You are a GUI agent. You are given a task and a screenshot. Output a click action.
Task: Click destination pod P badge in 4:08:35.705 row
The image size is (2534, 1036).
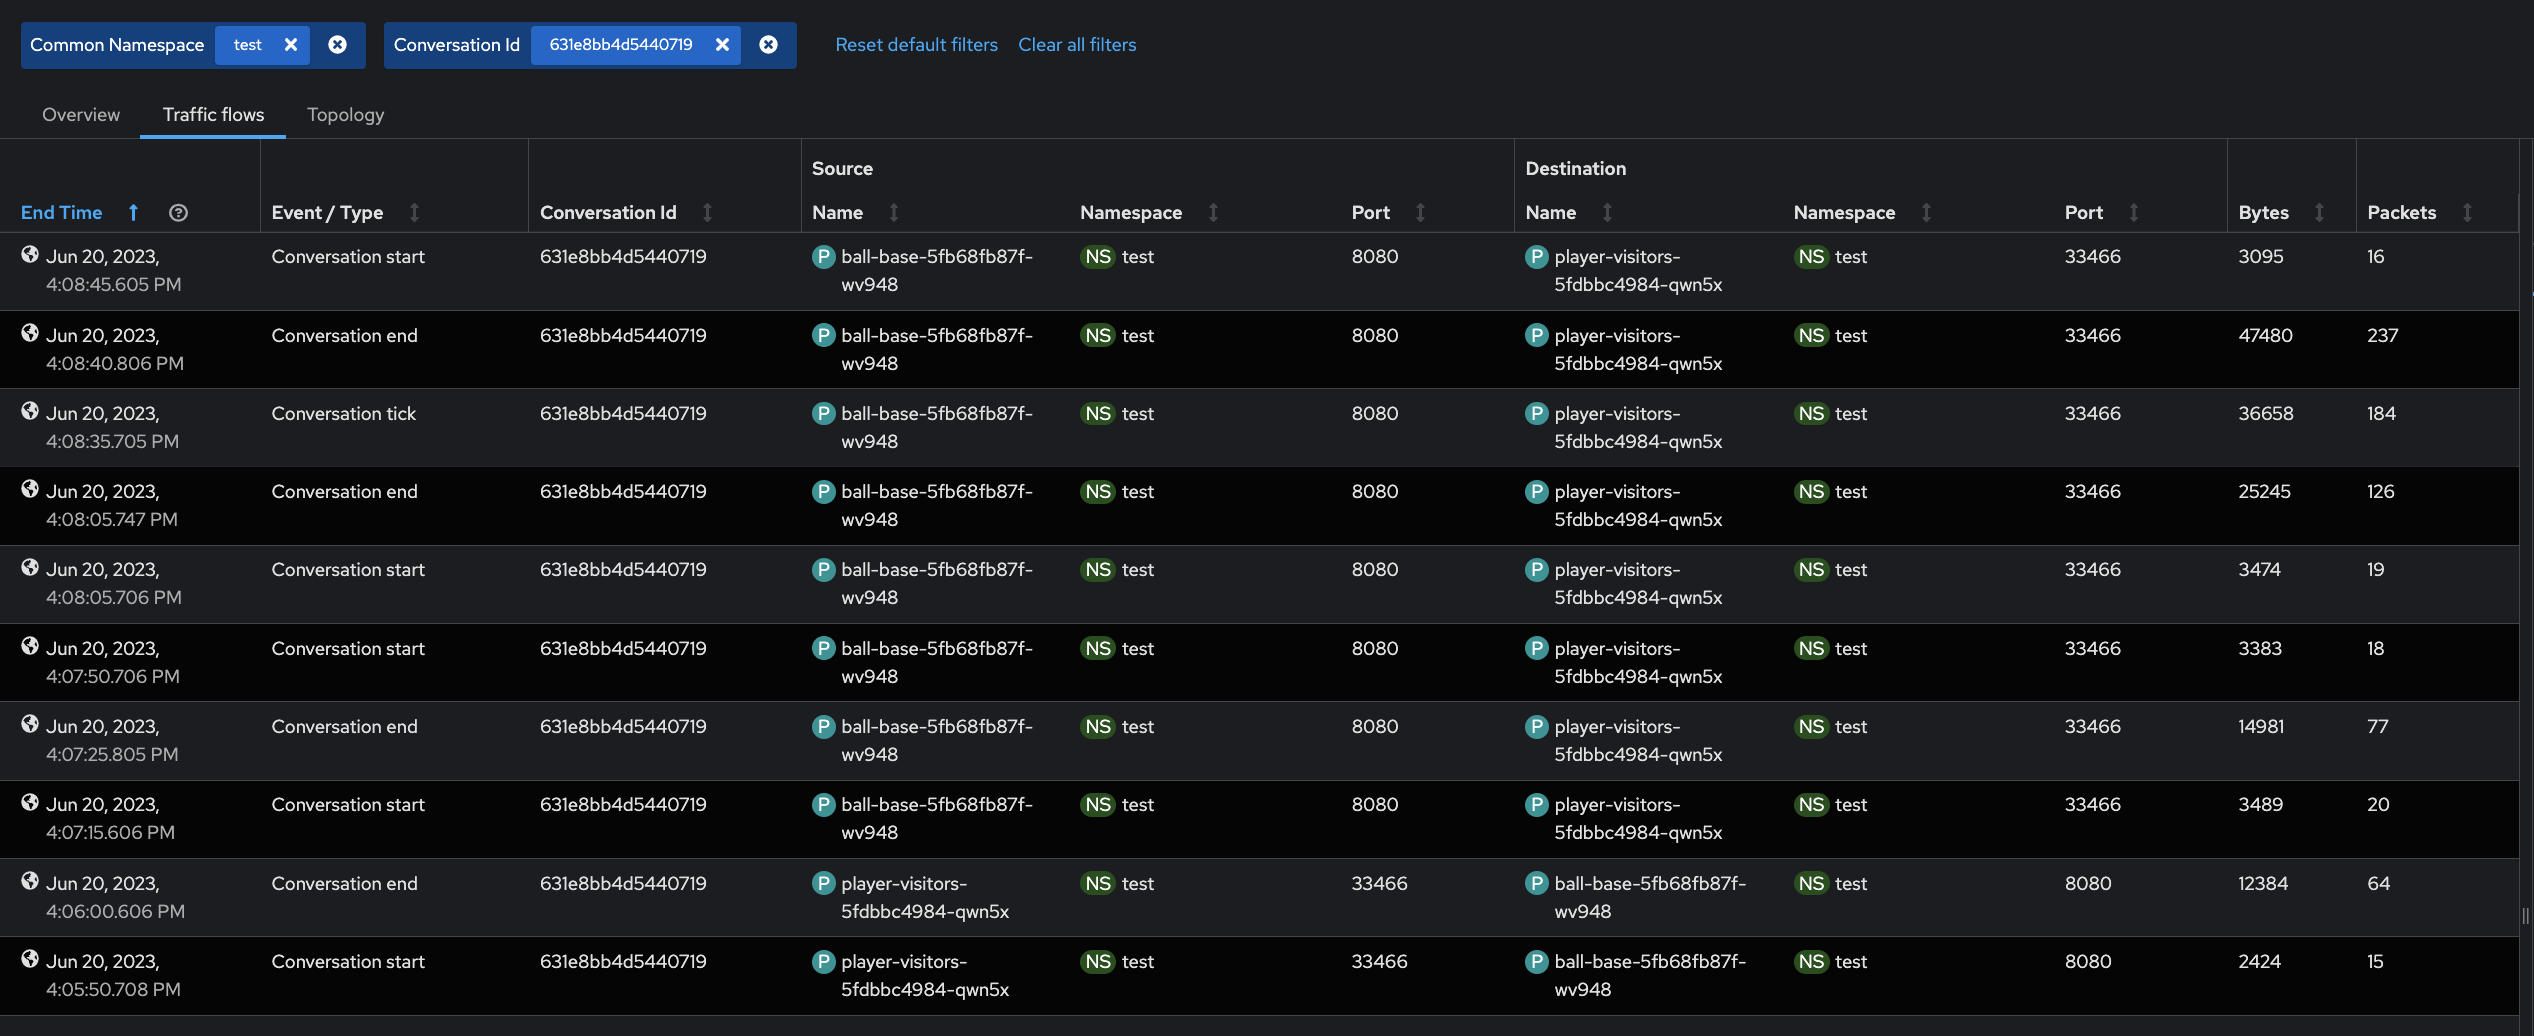1537,414
